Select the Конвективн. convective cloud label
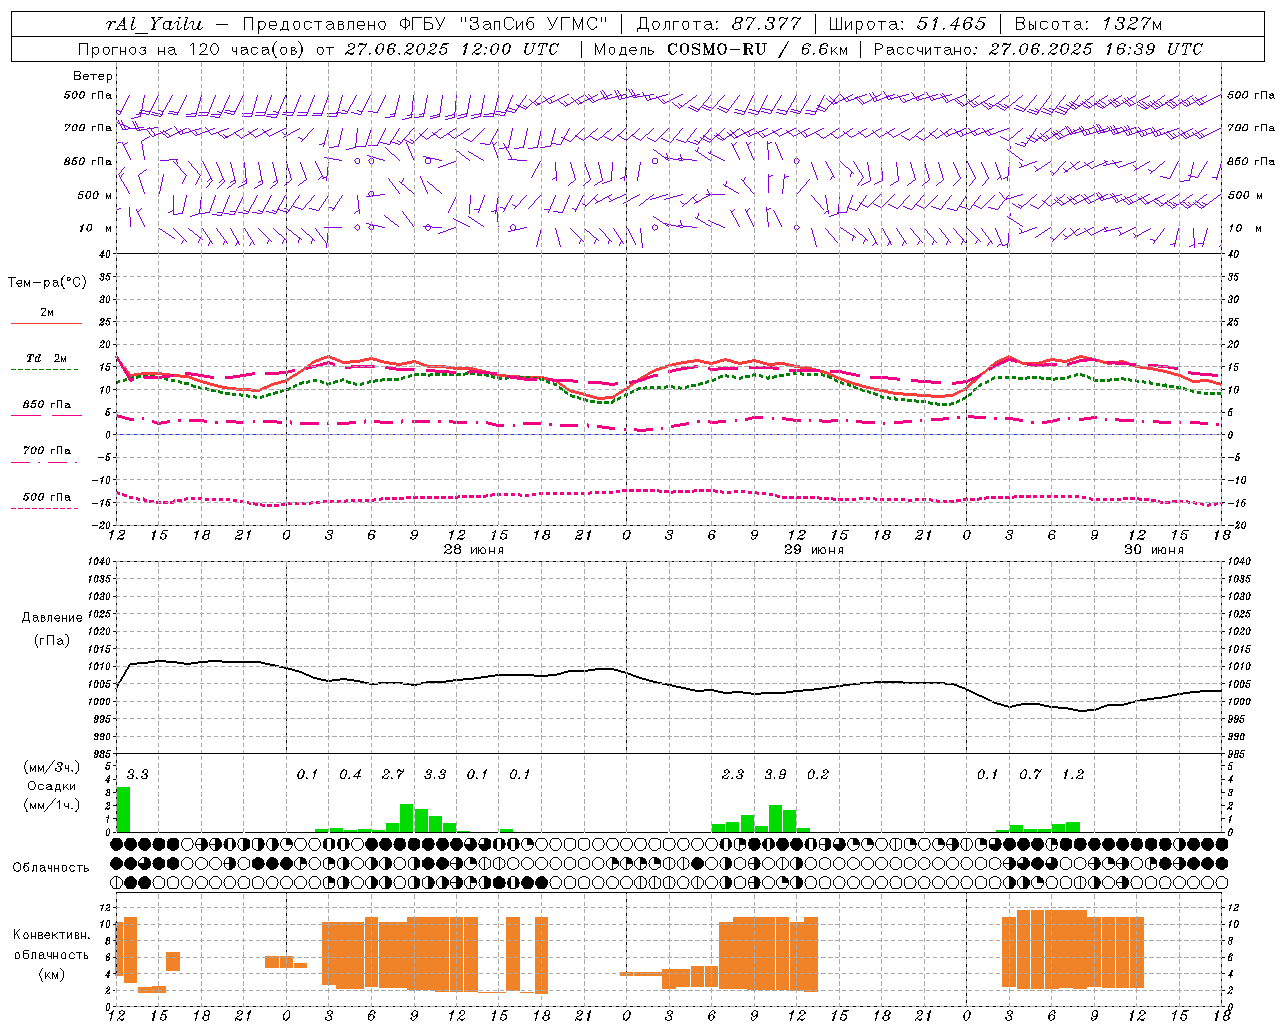Viewport: 1280px width, 1024px height. coord(51,935)
